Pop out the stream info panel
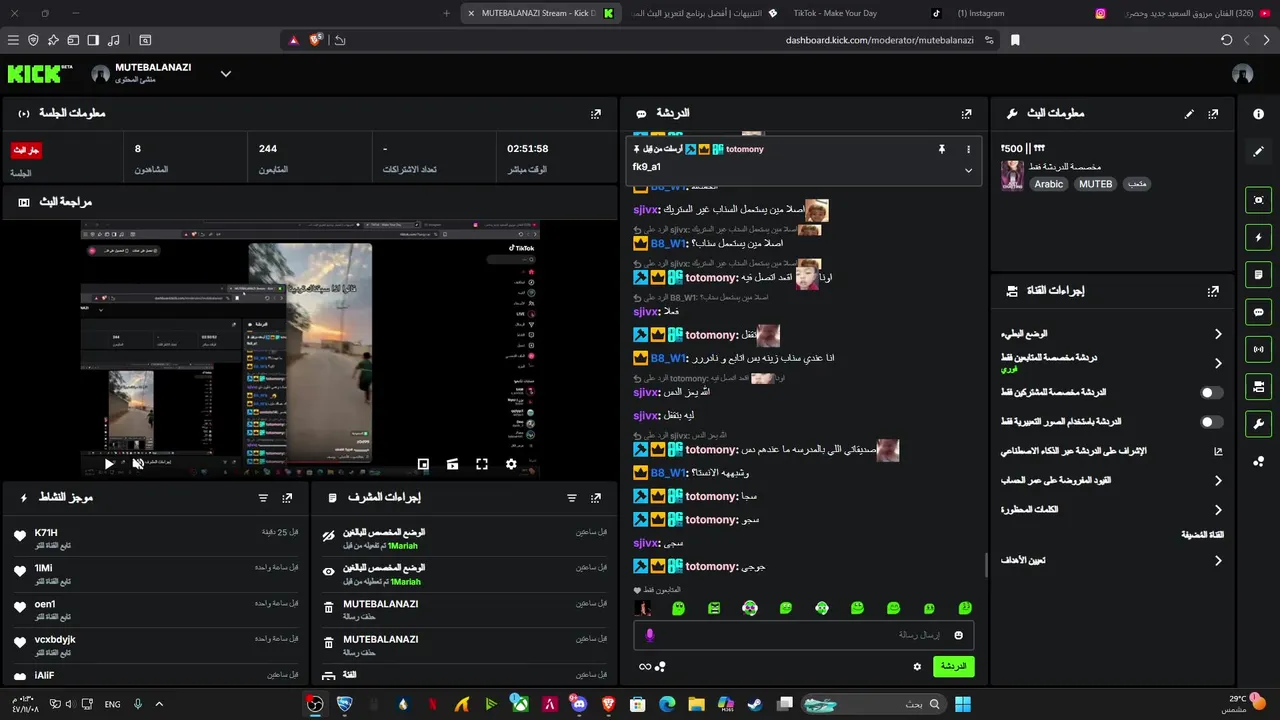This screenshot has height=720, width=1280. [x=1213, y=114]
